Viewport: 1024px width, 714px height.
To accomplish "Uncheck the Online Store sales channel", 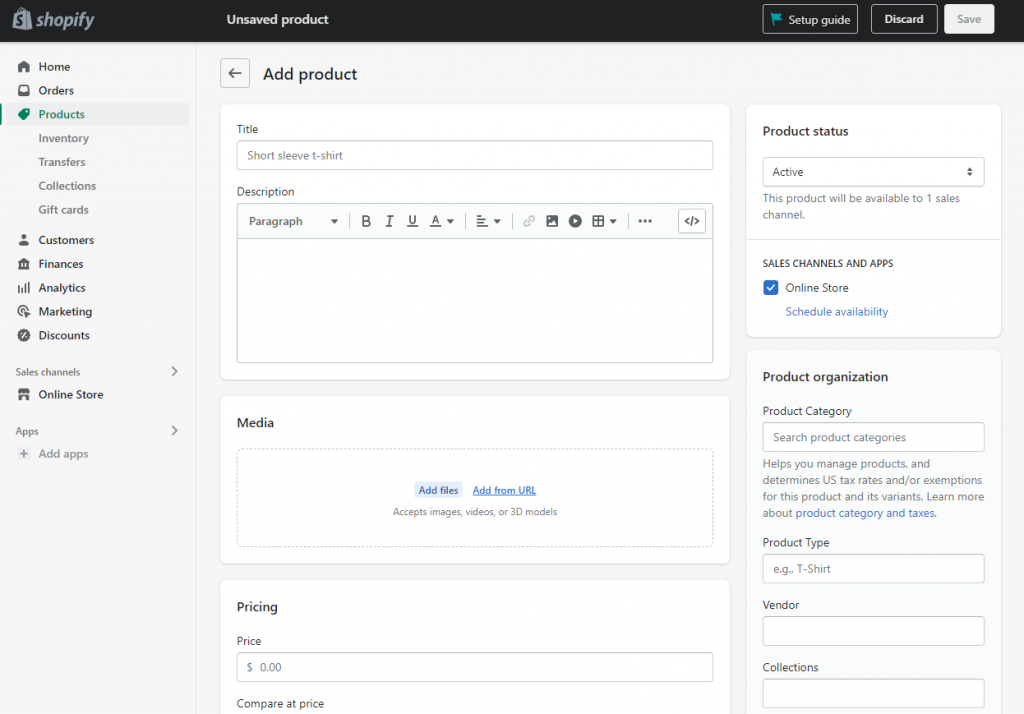I will pyautogui.click(x=771, y=288).
